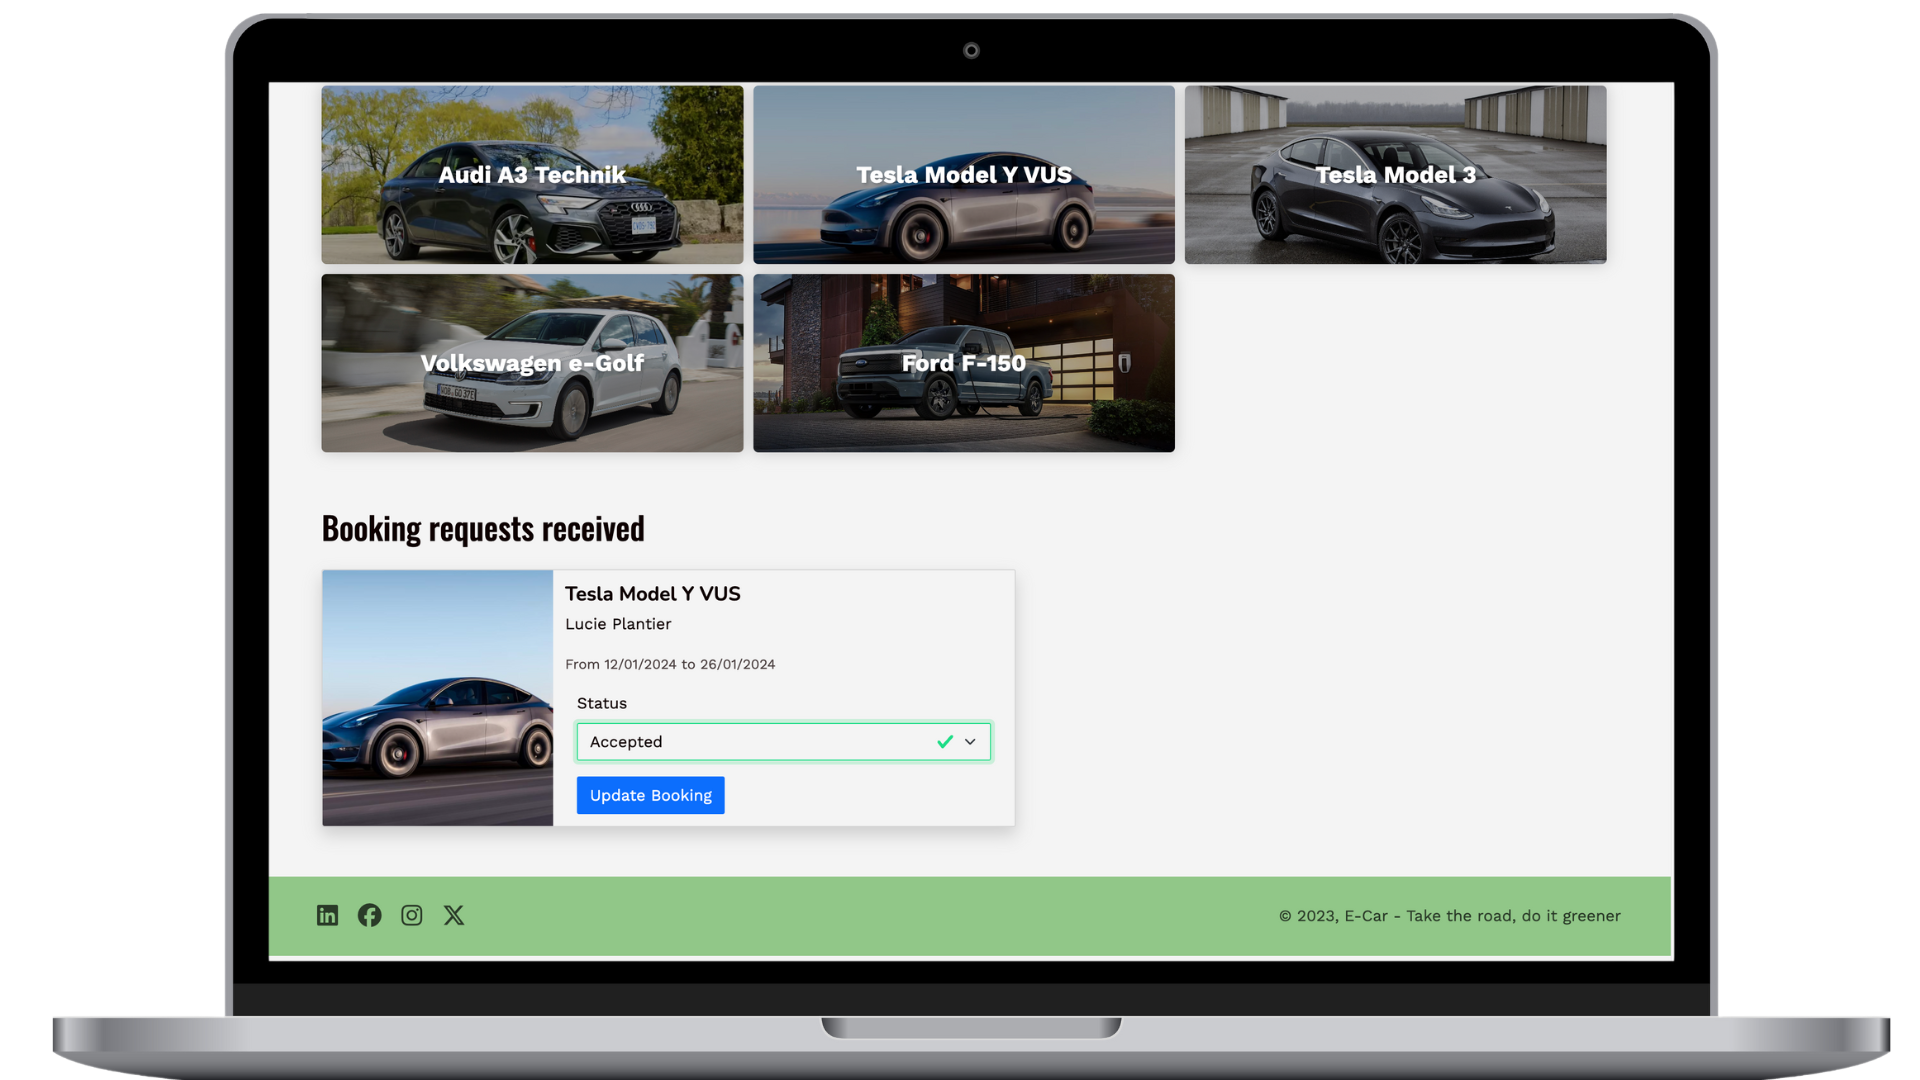Click the X (Twitter) footer icon

(x=454, y=915)
